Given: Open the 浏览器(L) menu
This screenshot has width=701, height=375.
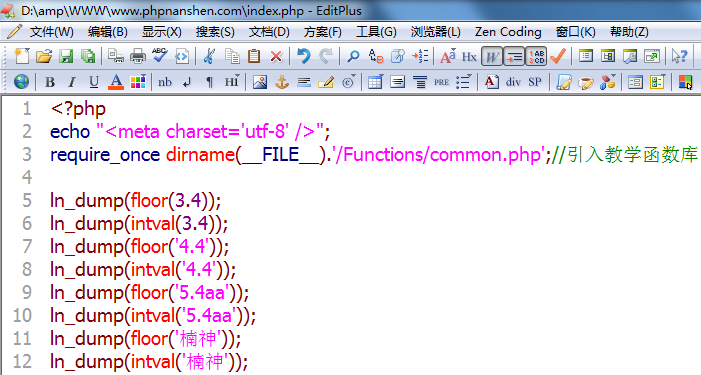Looking at the screenshot, I should (435, 32).
